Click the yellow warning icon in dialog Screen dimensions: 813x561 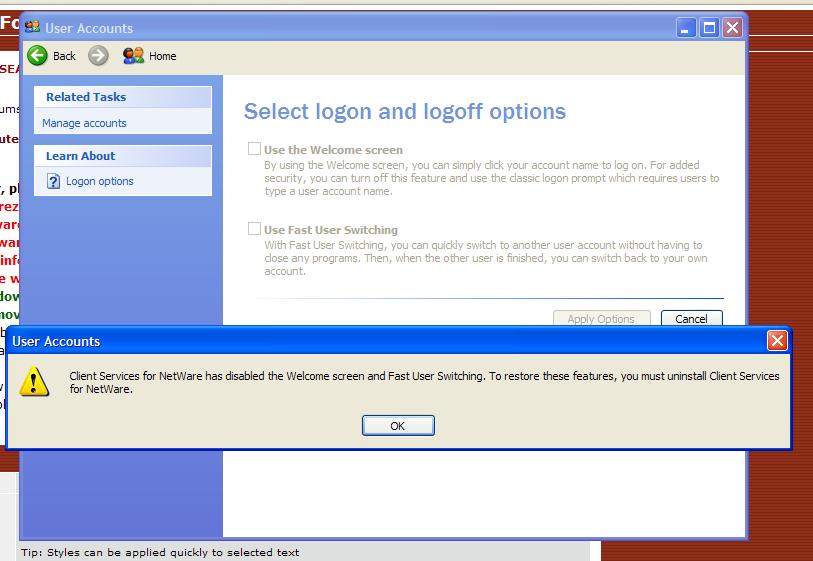(34, 382)
